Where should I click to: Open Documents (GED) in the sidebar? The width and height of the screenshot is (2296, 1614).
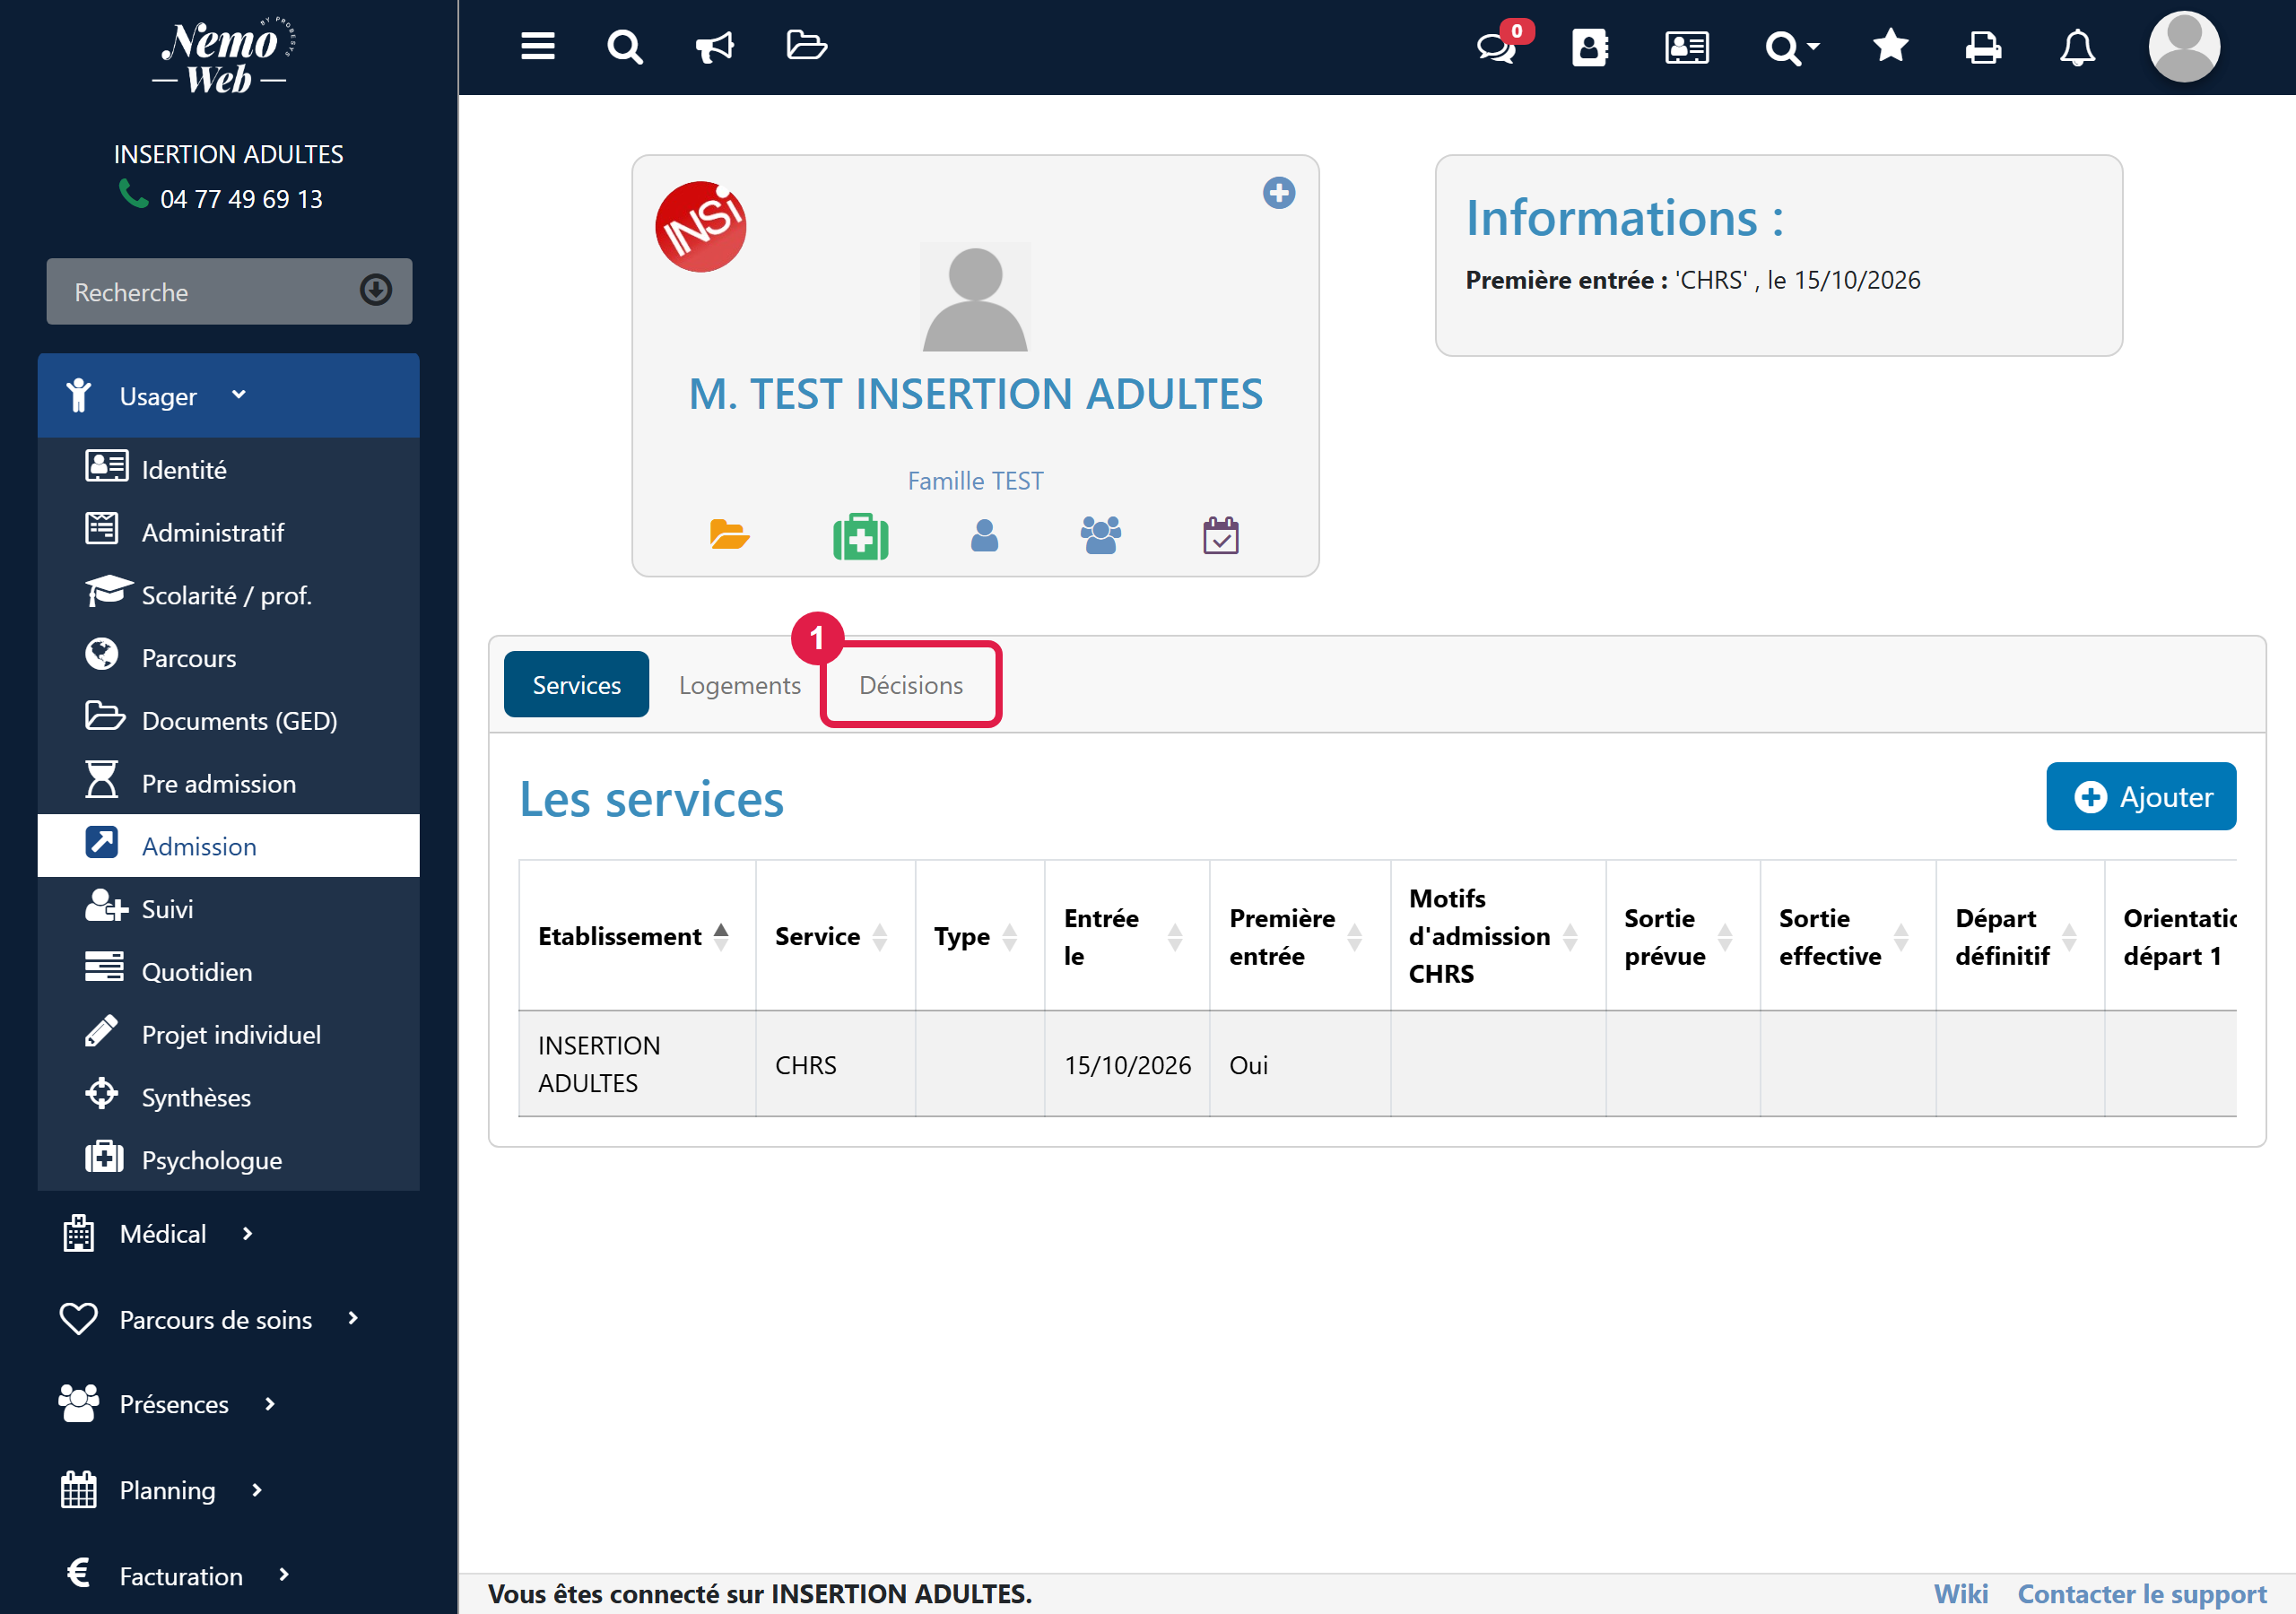(228, 720)
